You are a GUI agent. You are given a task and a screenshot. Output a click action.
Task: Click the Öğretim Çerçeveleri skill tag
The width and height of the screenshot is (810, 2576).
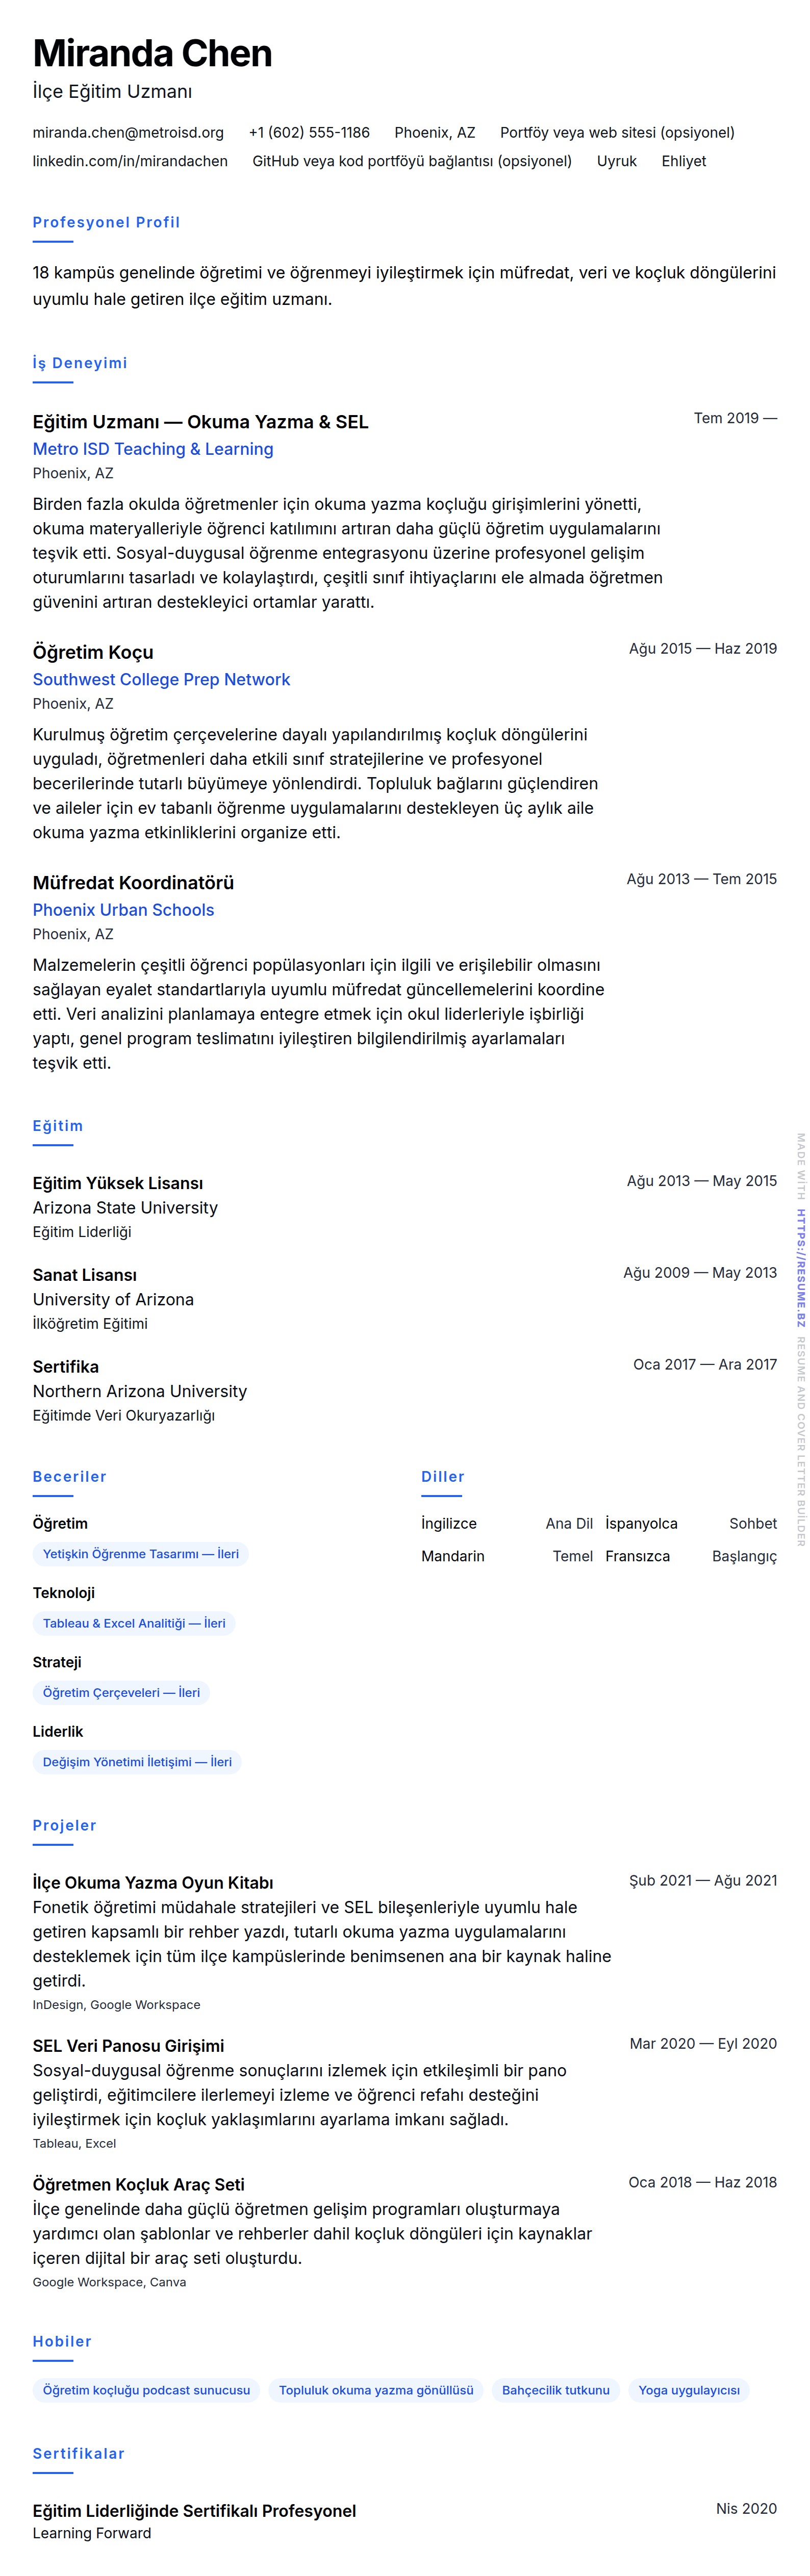point(121,1692)
